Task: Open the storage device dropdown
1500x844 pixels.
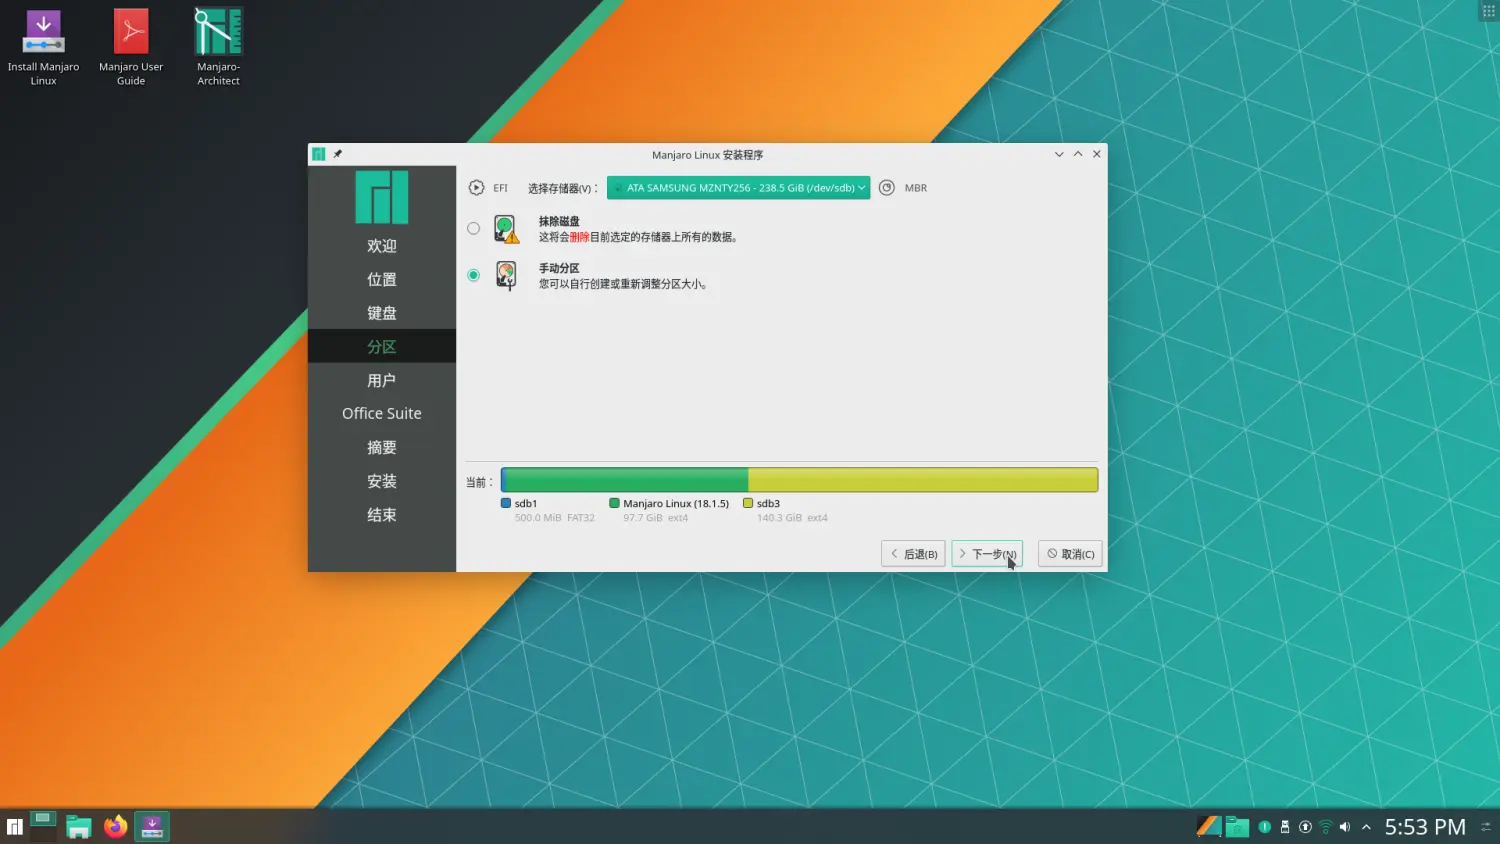Action: pyautogui.click(x=738, y=188)
